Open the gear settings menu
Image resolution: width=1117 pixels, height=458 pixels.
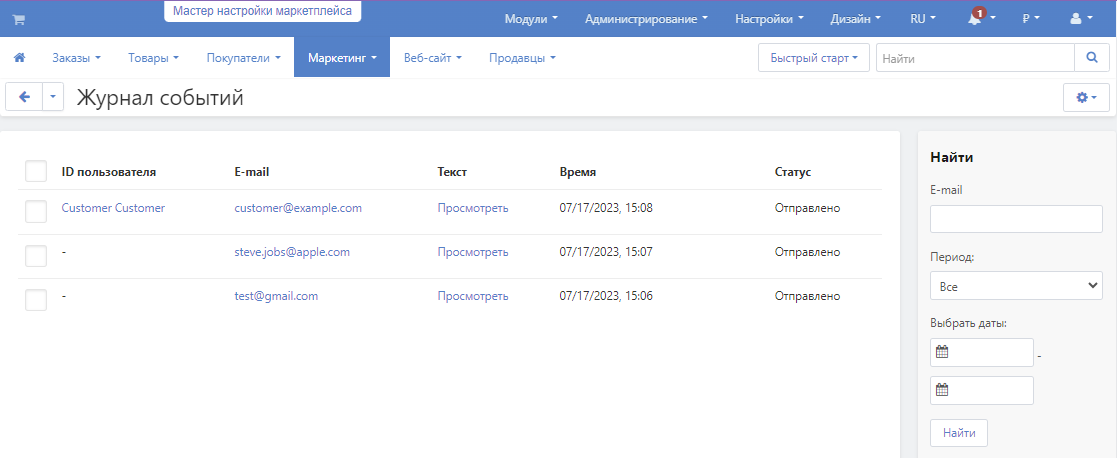tap(1085, 97)
